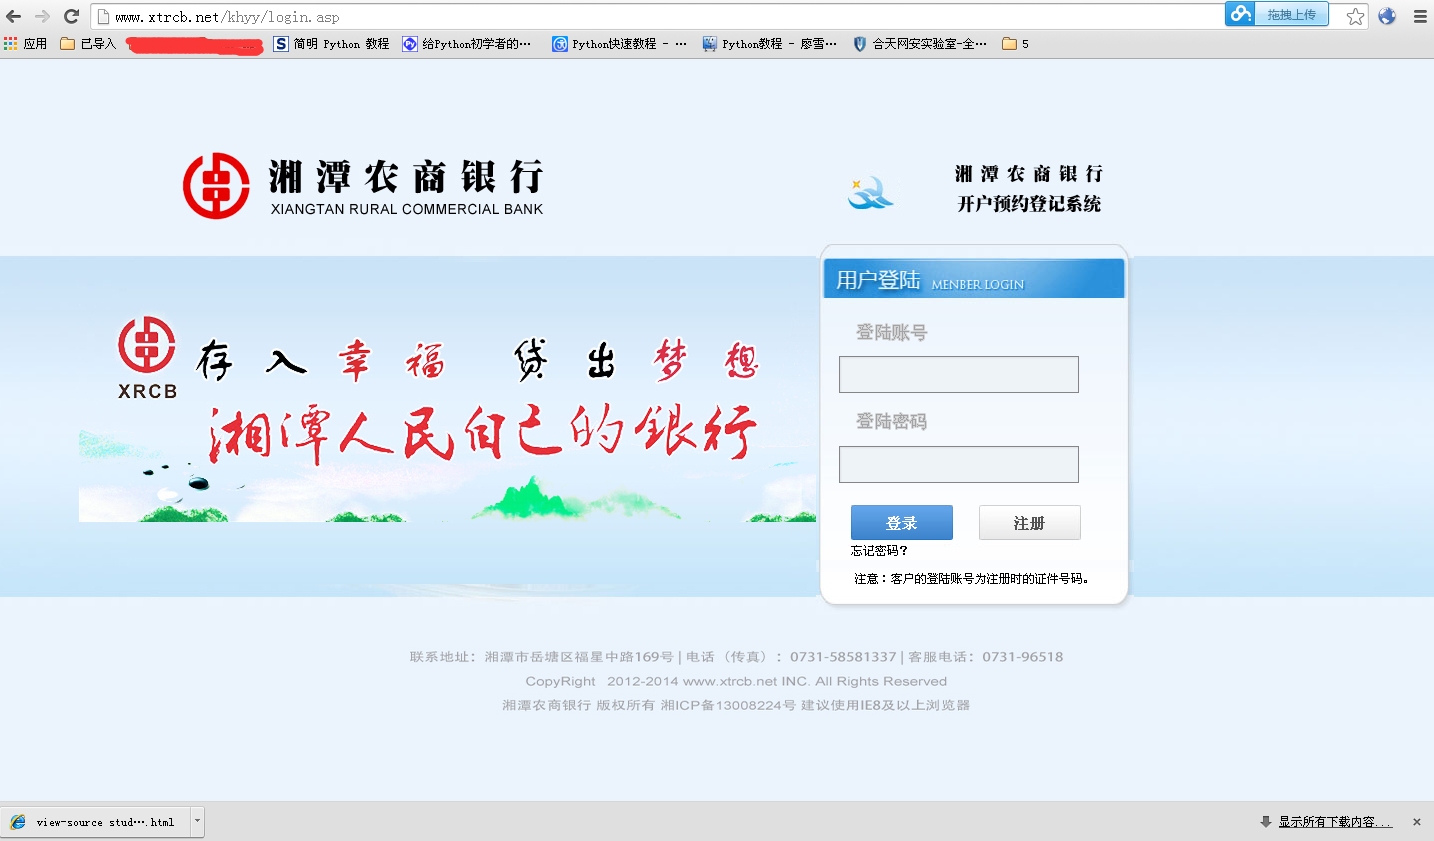Go forward with the browser forward arrow
1434x841 pixels.
click(x=42, y=16)
